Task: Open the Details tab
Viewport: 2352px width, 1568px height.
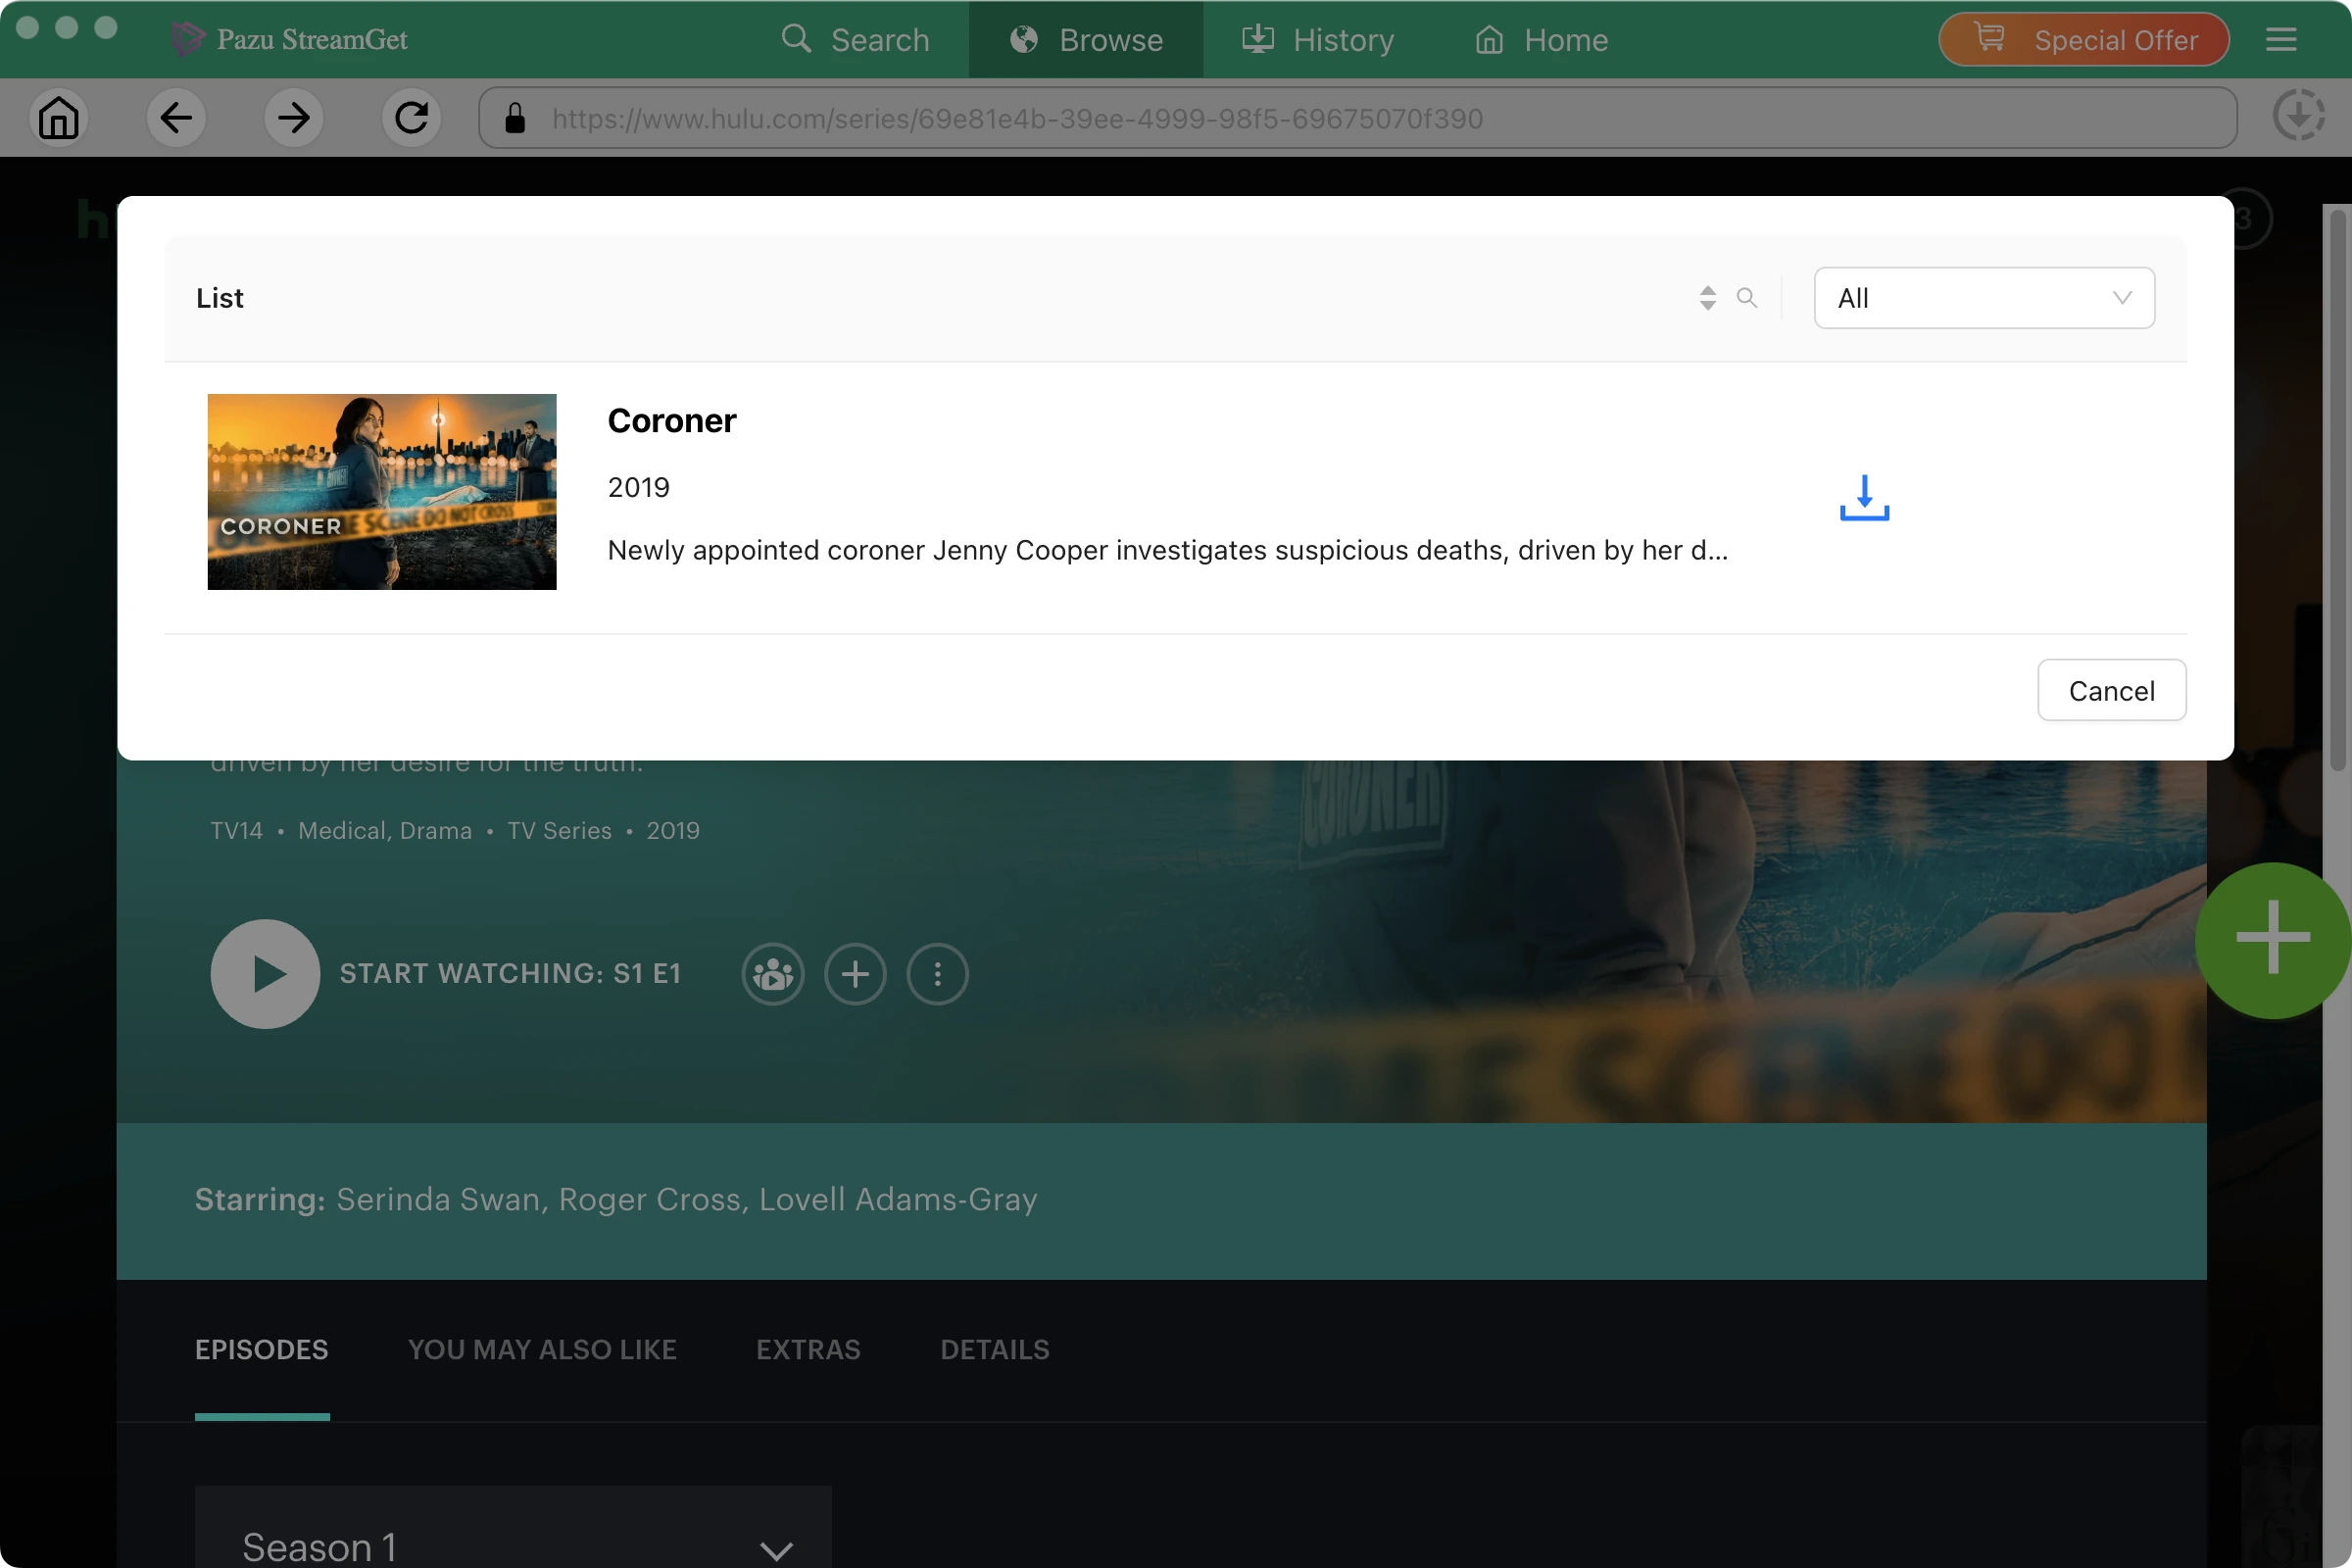Action: tap(995, 1349)
